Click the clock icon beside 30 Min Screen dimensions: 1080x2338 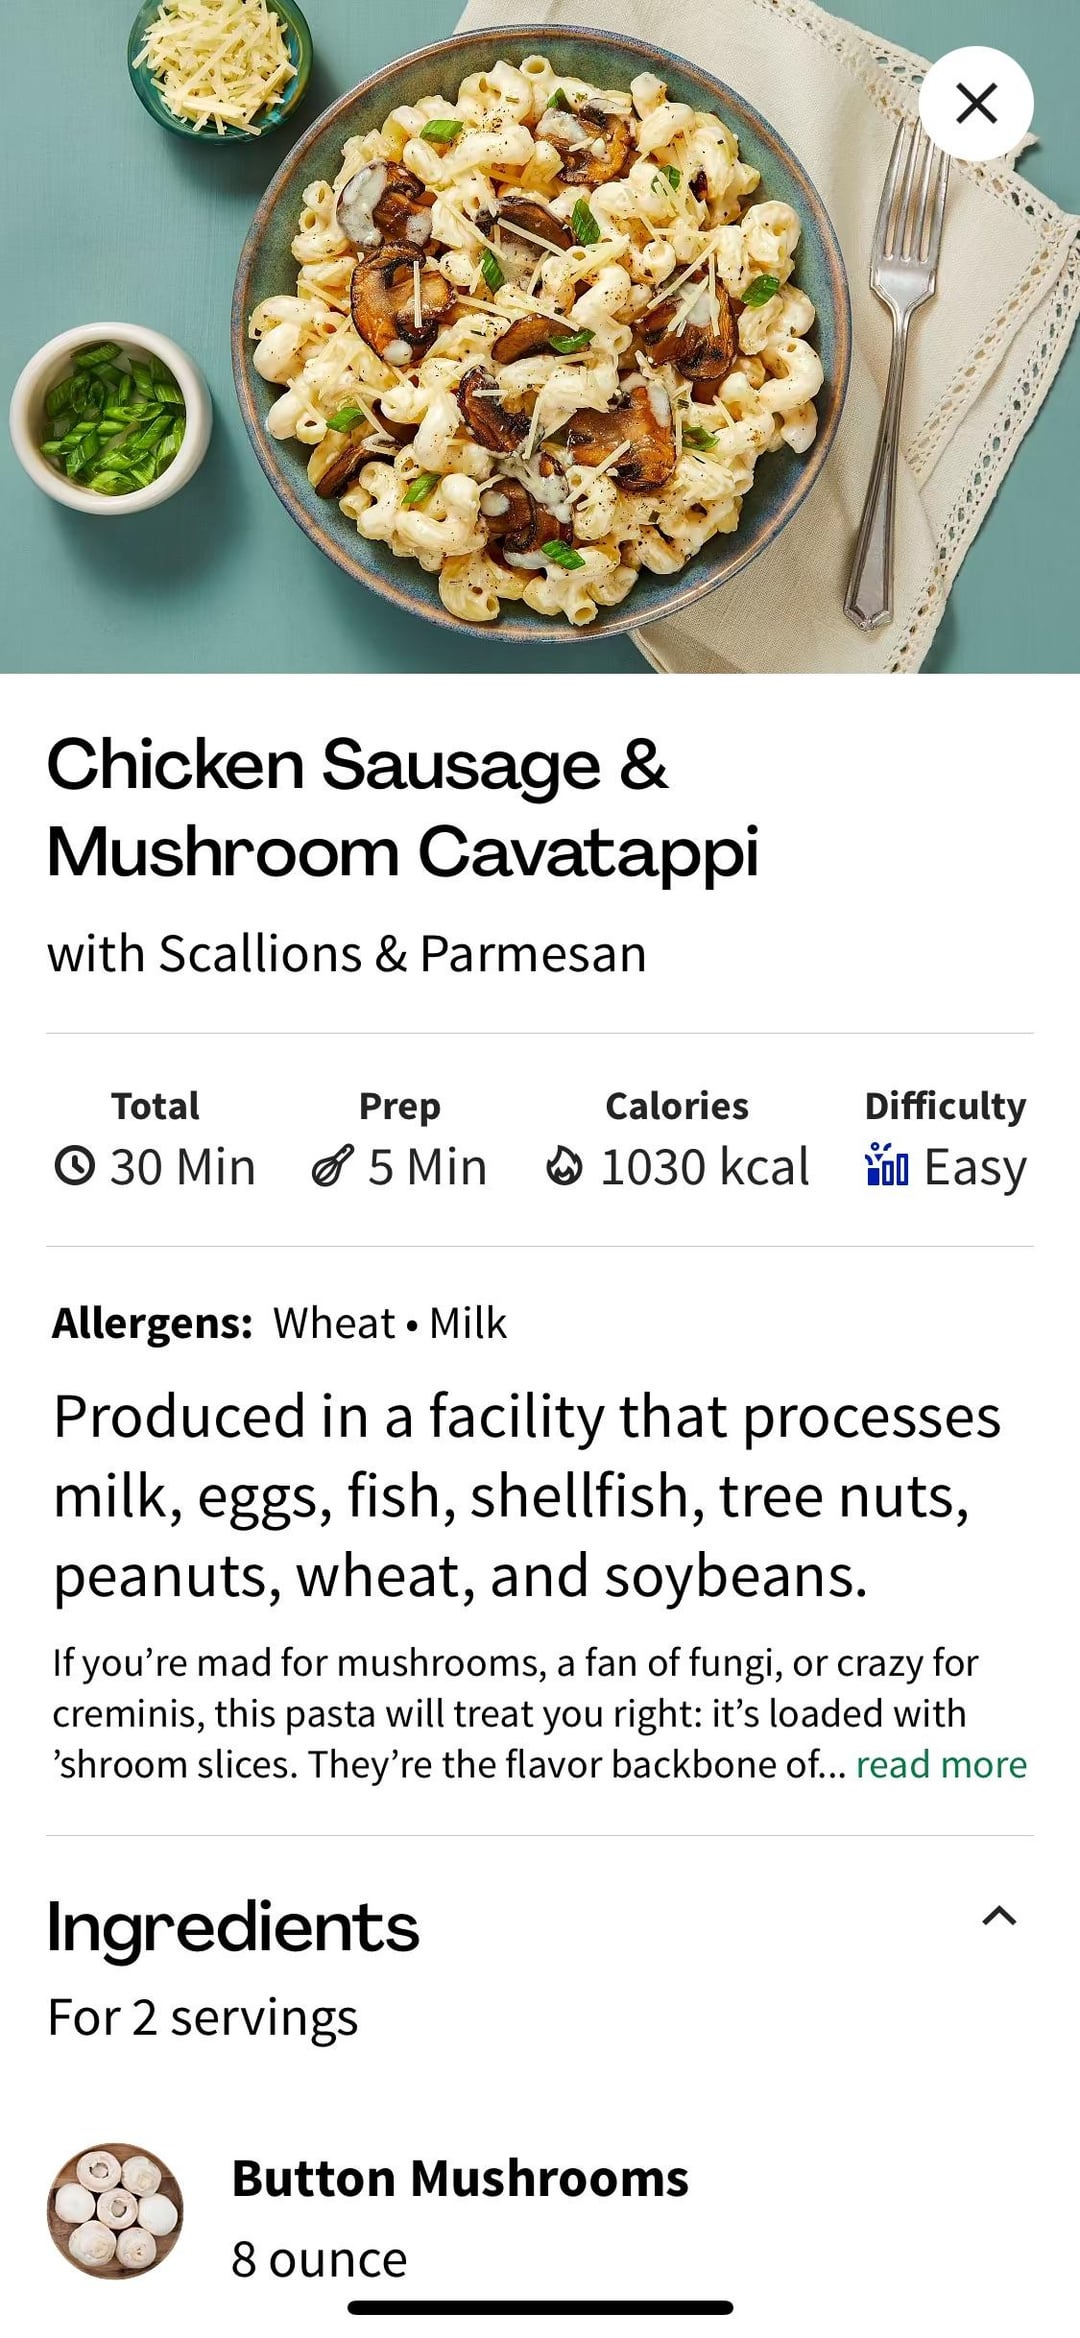click(75, 1166)
